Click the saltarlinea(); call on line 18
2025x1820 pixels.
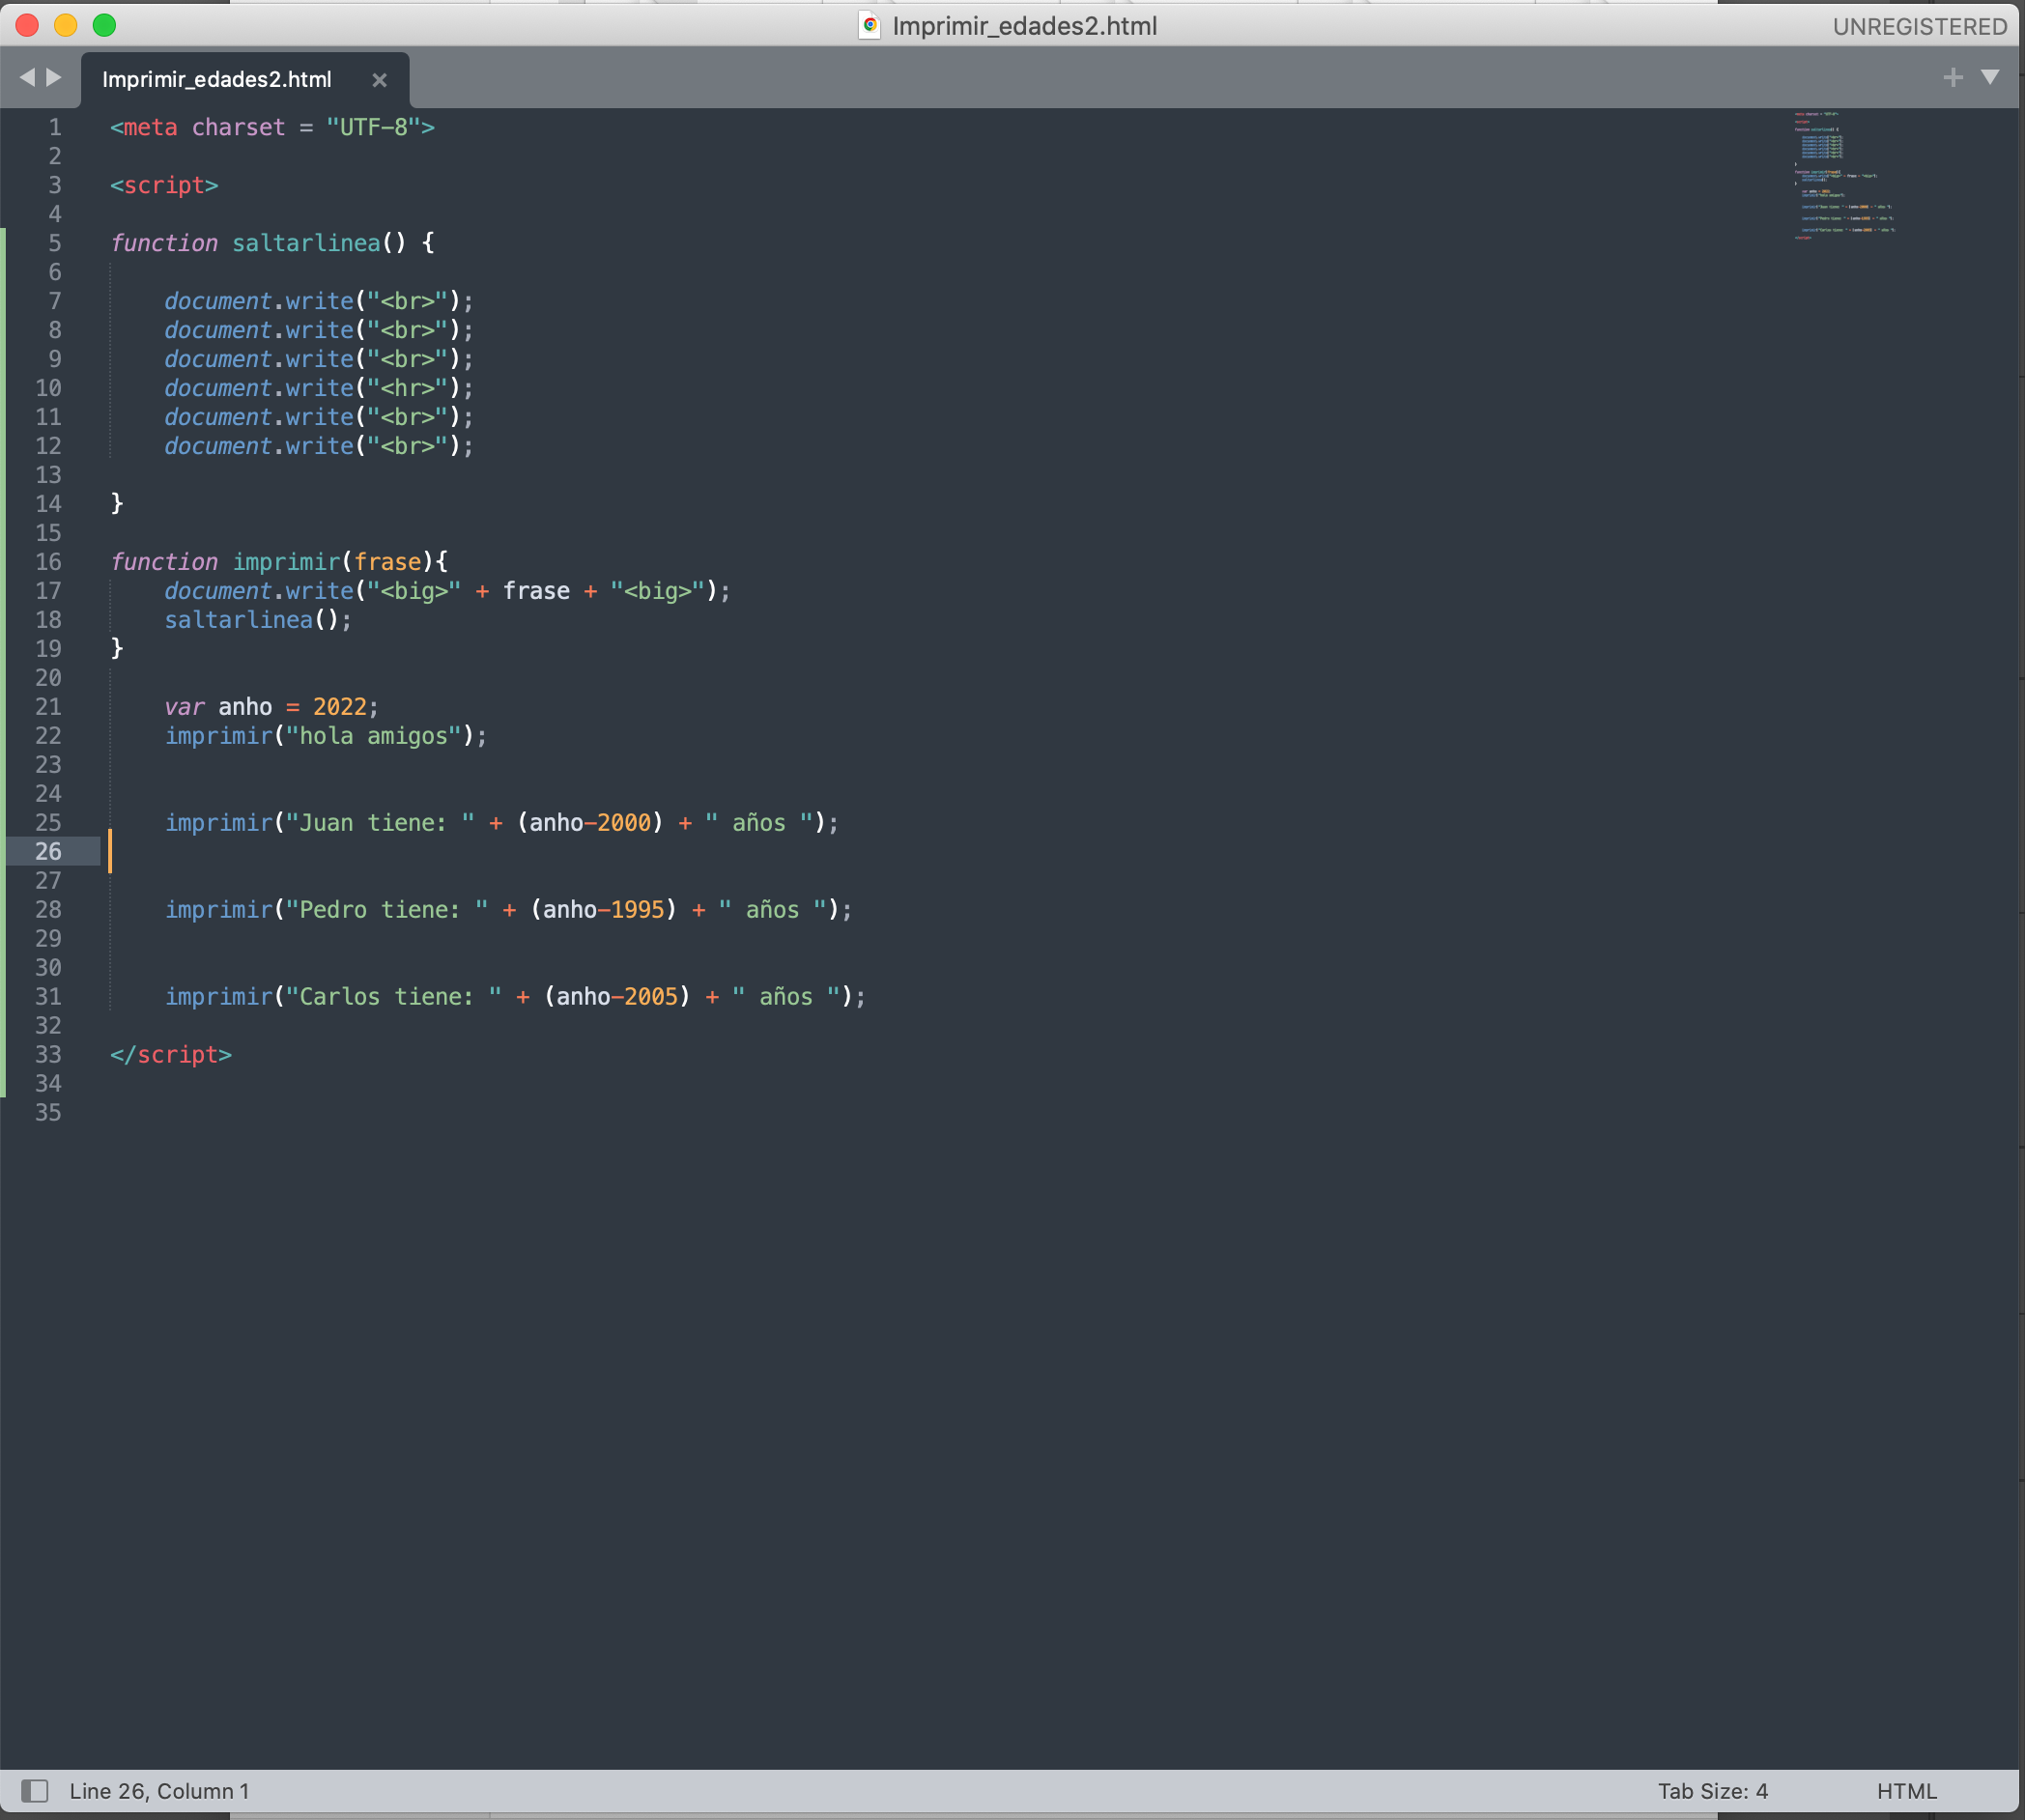pyautogui.click(x=258, y=620)
